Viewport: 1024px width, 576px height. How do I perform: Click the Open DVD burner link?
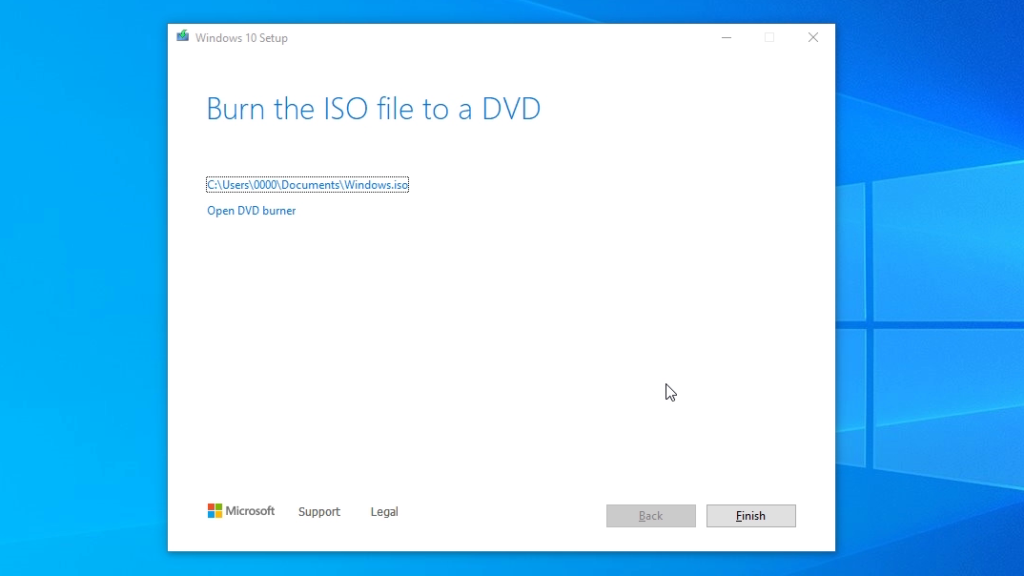point(251,211)
